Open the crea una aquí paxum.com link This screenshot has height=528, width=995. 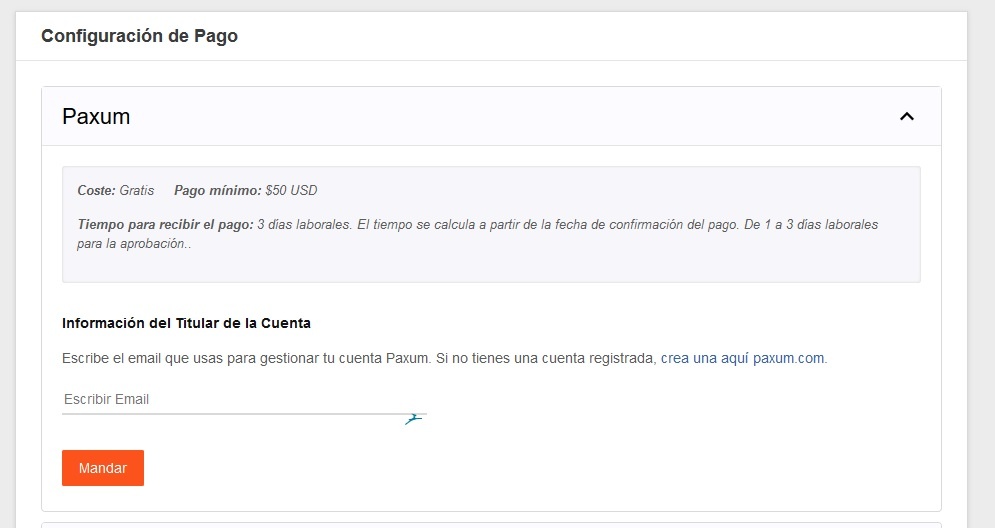click(x=743, y=358)
